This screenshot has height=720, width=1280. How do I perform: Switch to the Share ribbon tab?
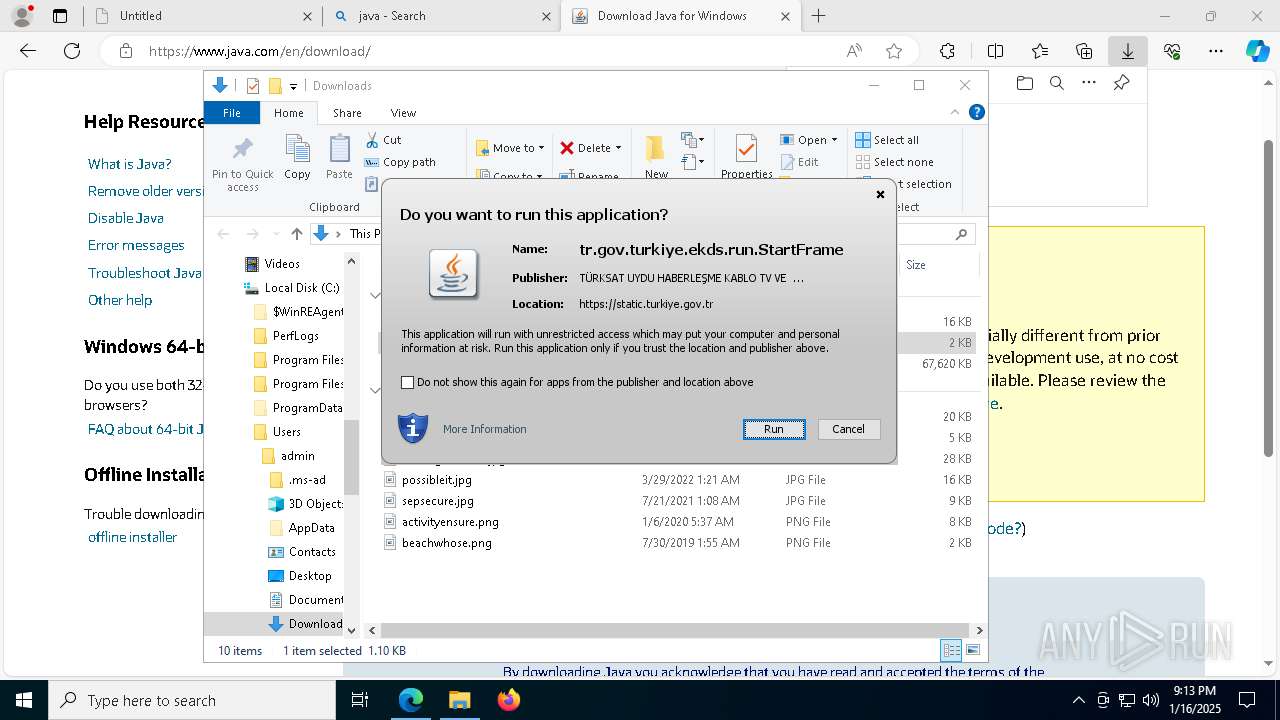tap(347, 113)
